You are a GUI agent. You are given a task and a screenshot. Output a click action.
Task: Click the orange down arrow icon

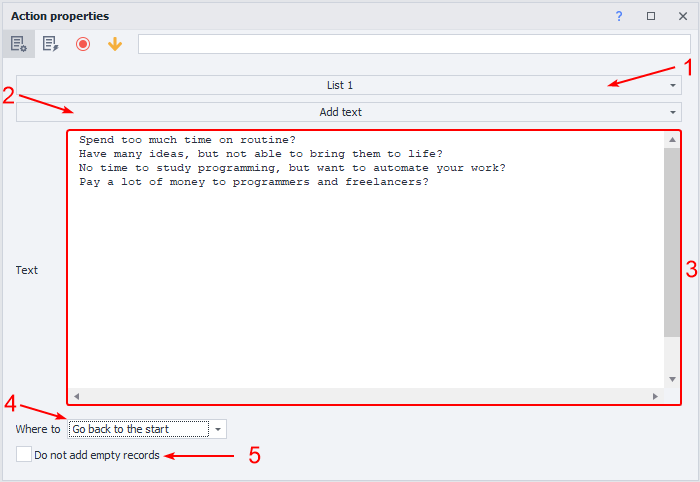(x=115, y=44)
